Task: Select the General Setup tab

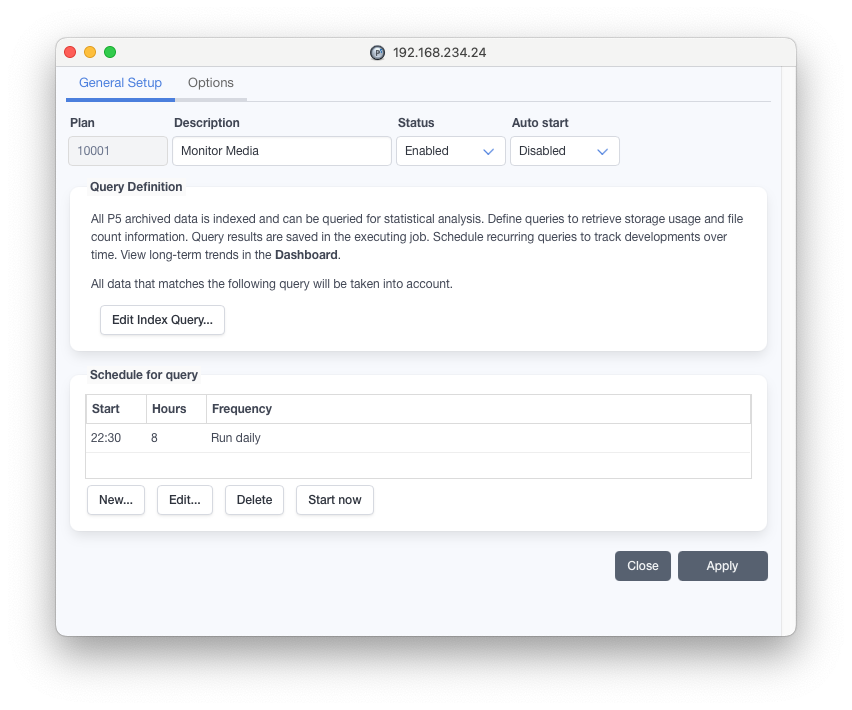Action: coord(121,83)
